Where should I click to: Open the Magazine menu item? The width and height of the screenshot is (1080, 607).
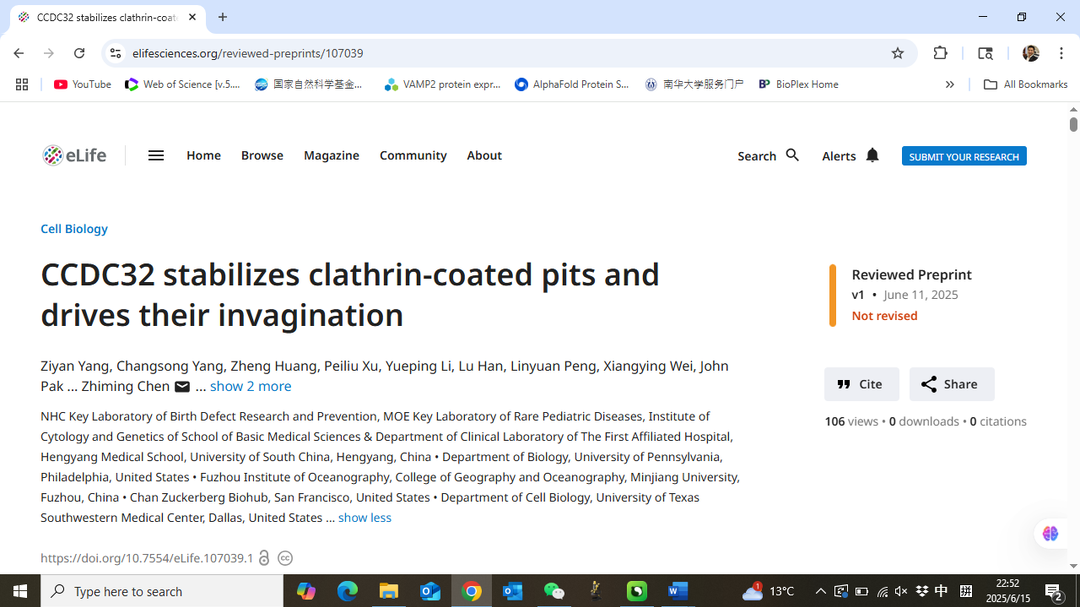[x=331, y=156]
